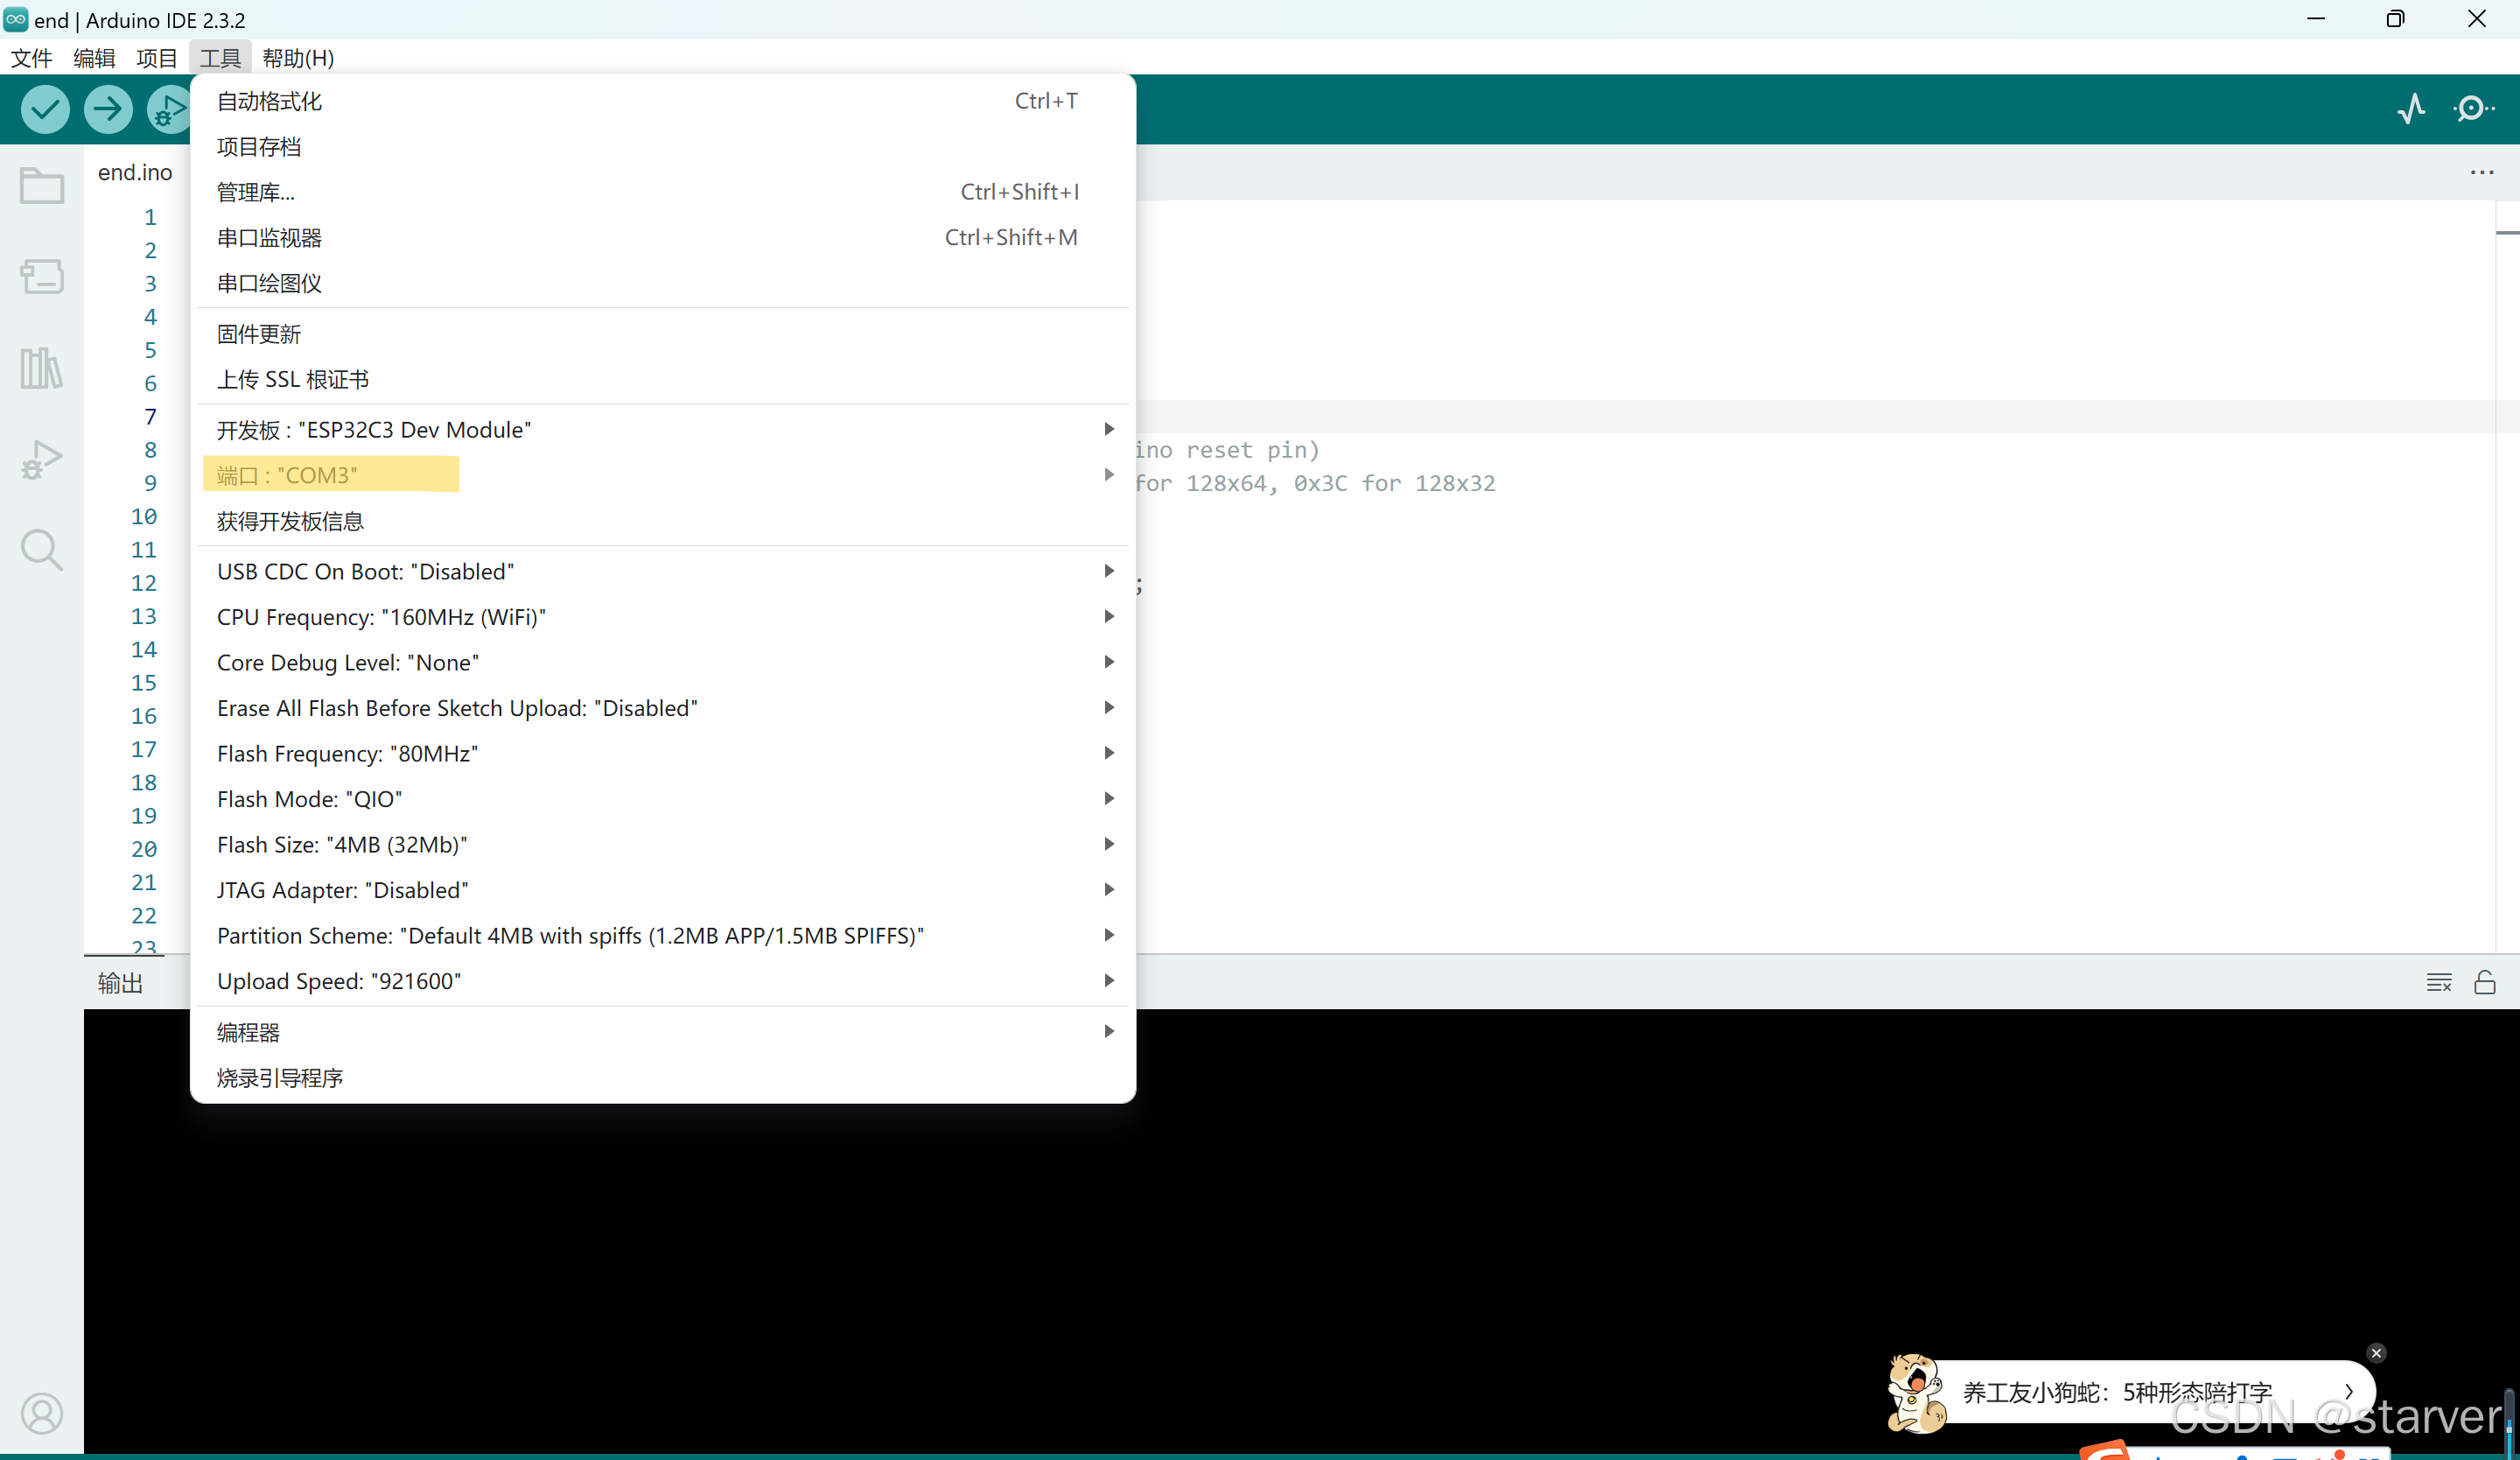The width and height of the screenshot is (2520, 1460).
Task: Expand CPU Frequency submenu
Action: click(663, 617)
